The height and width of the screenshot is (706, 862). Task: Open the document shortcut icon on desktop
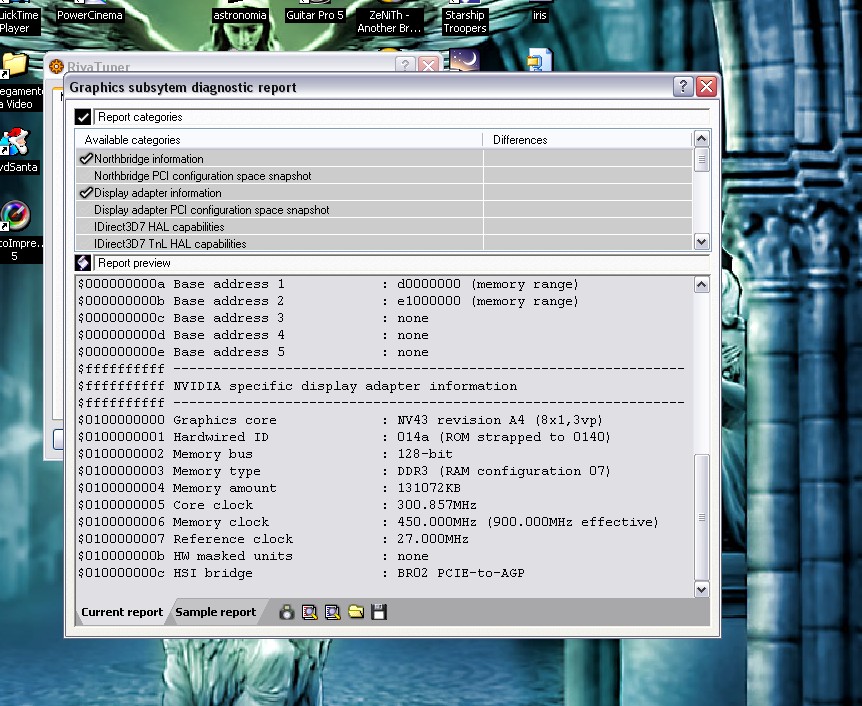539,60
